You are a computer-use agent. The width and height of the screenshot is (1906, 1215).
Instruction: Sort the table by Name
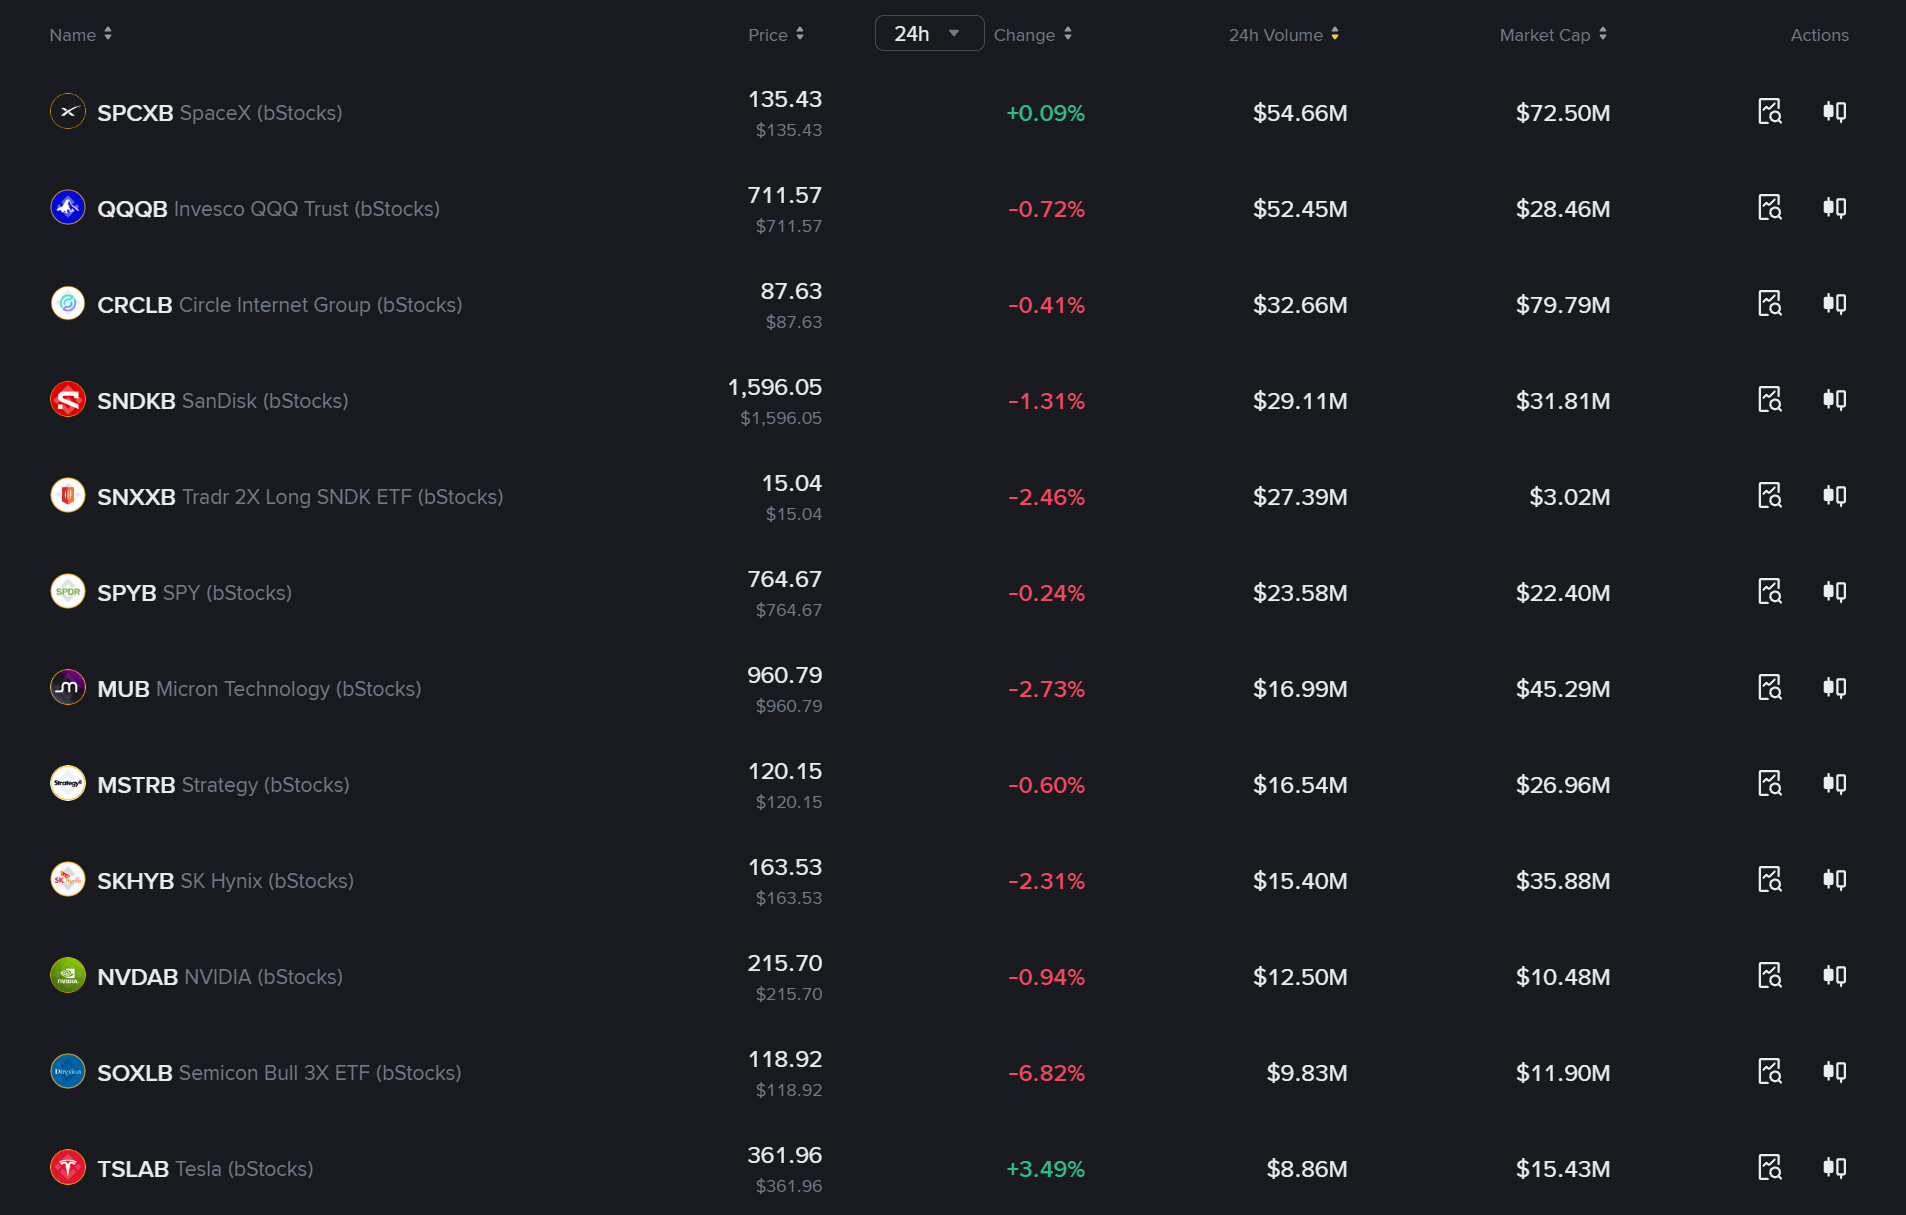(x=81, y=34)
